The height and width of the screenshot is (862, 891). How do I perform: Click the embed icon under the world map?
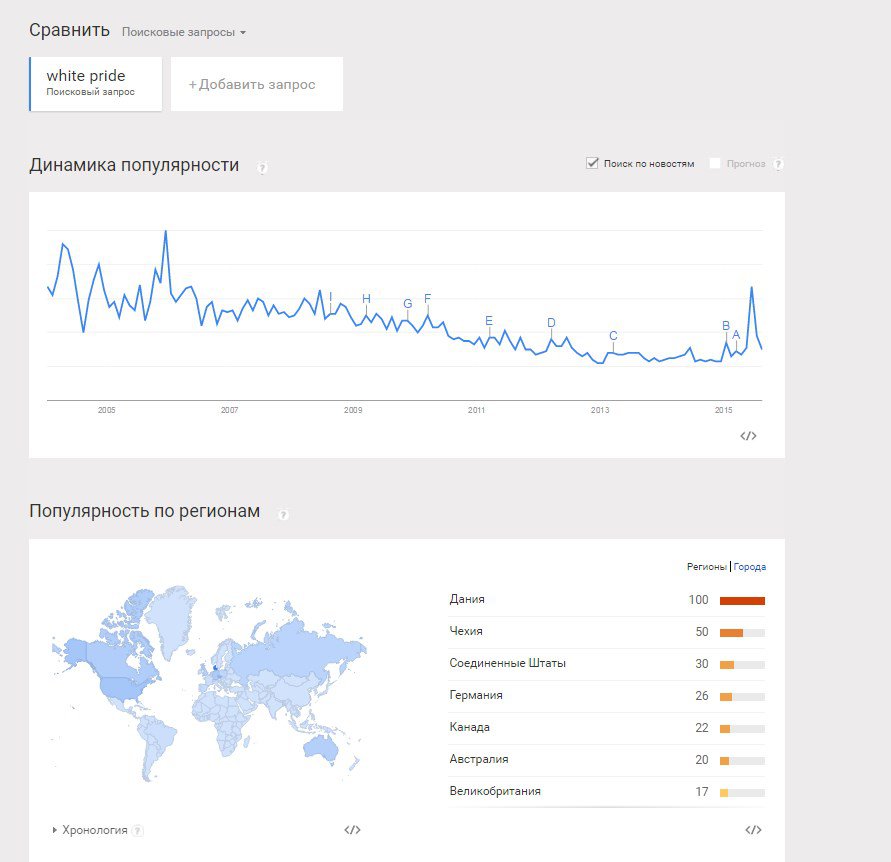tap(352, 829)
